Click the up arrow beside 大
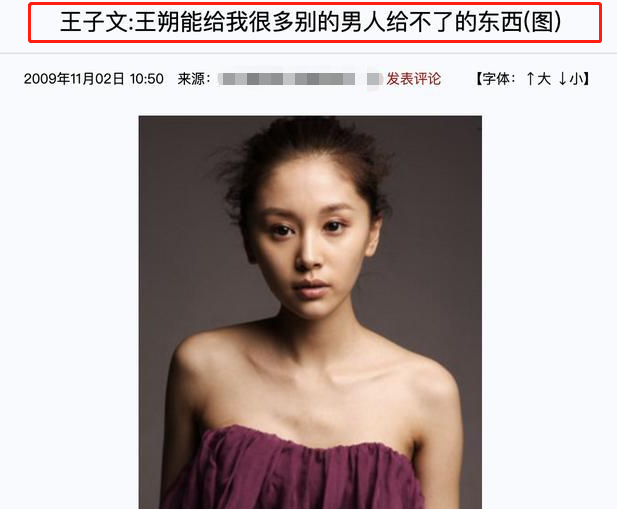 point(530,79)
